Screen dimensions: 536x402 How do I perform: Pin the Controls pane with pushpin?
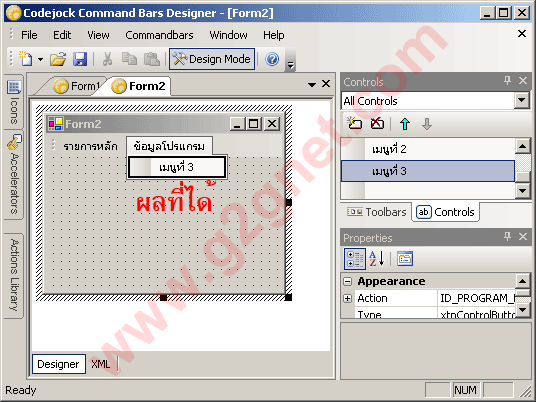(x=507, y=81)
